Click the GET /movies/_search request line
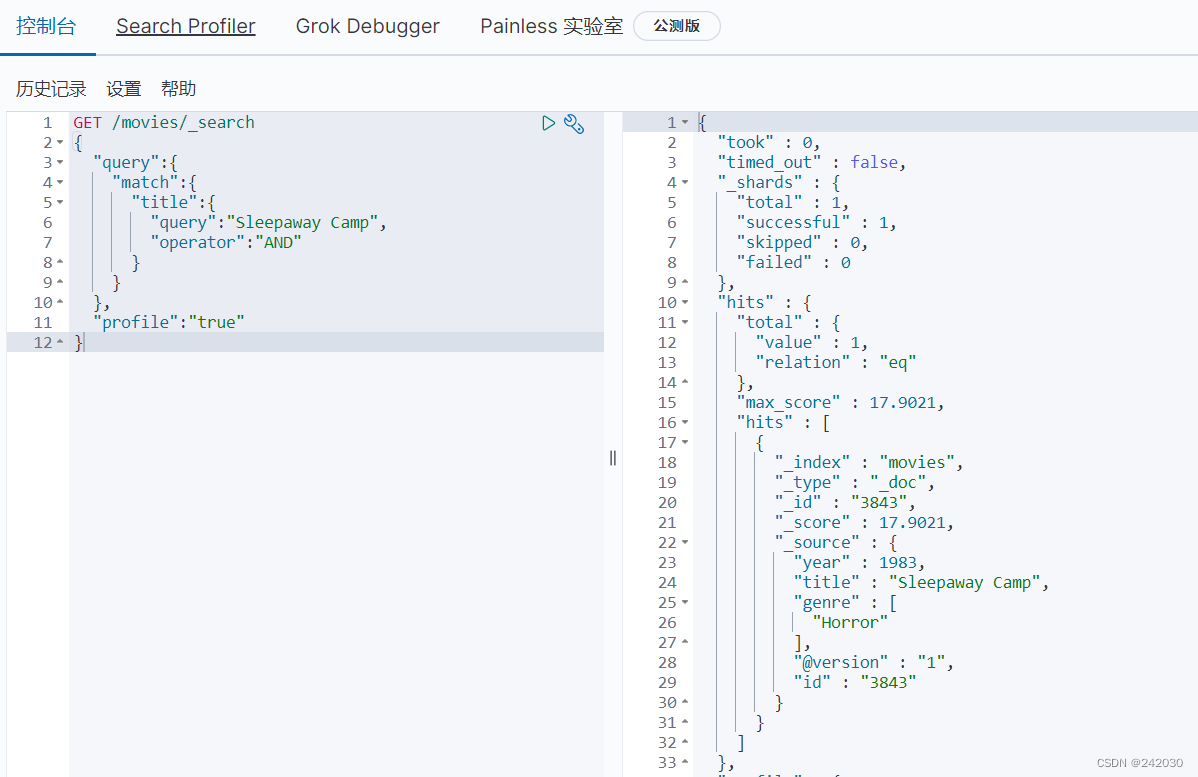The image size is (1198, 777). 164,122
